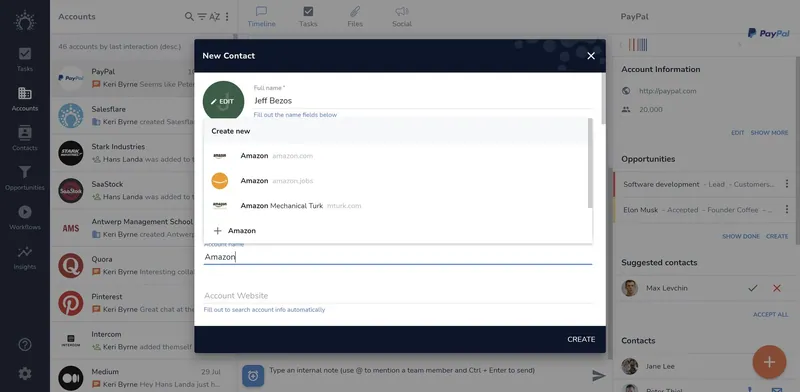Open Opportunities in the left sidebar
Image resolution: width=800 pixels, height=392 pixels.
pyautogui.click(x=24, y=178)
